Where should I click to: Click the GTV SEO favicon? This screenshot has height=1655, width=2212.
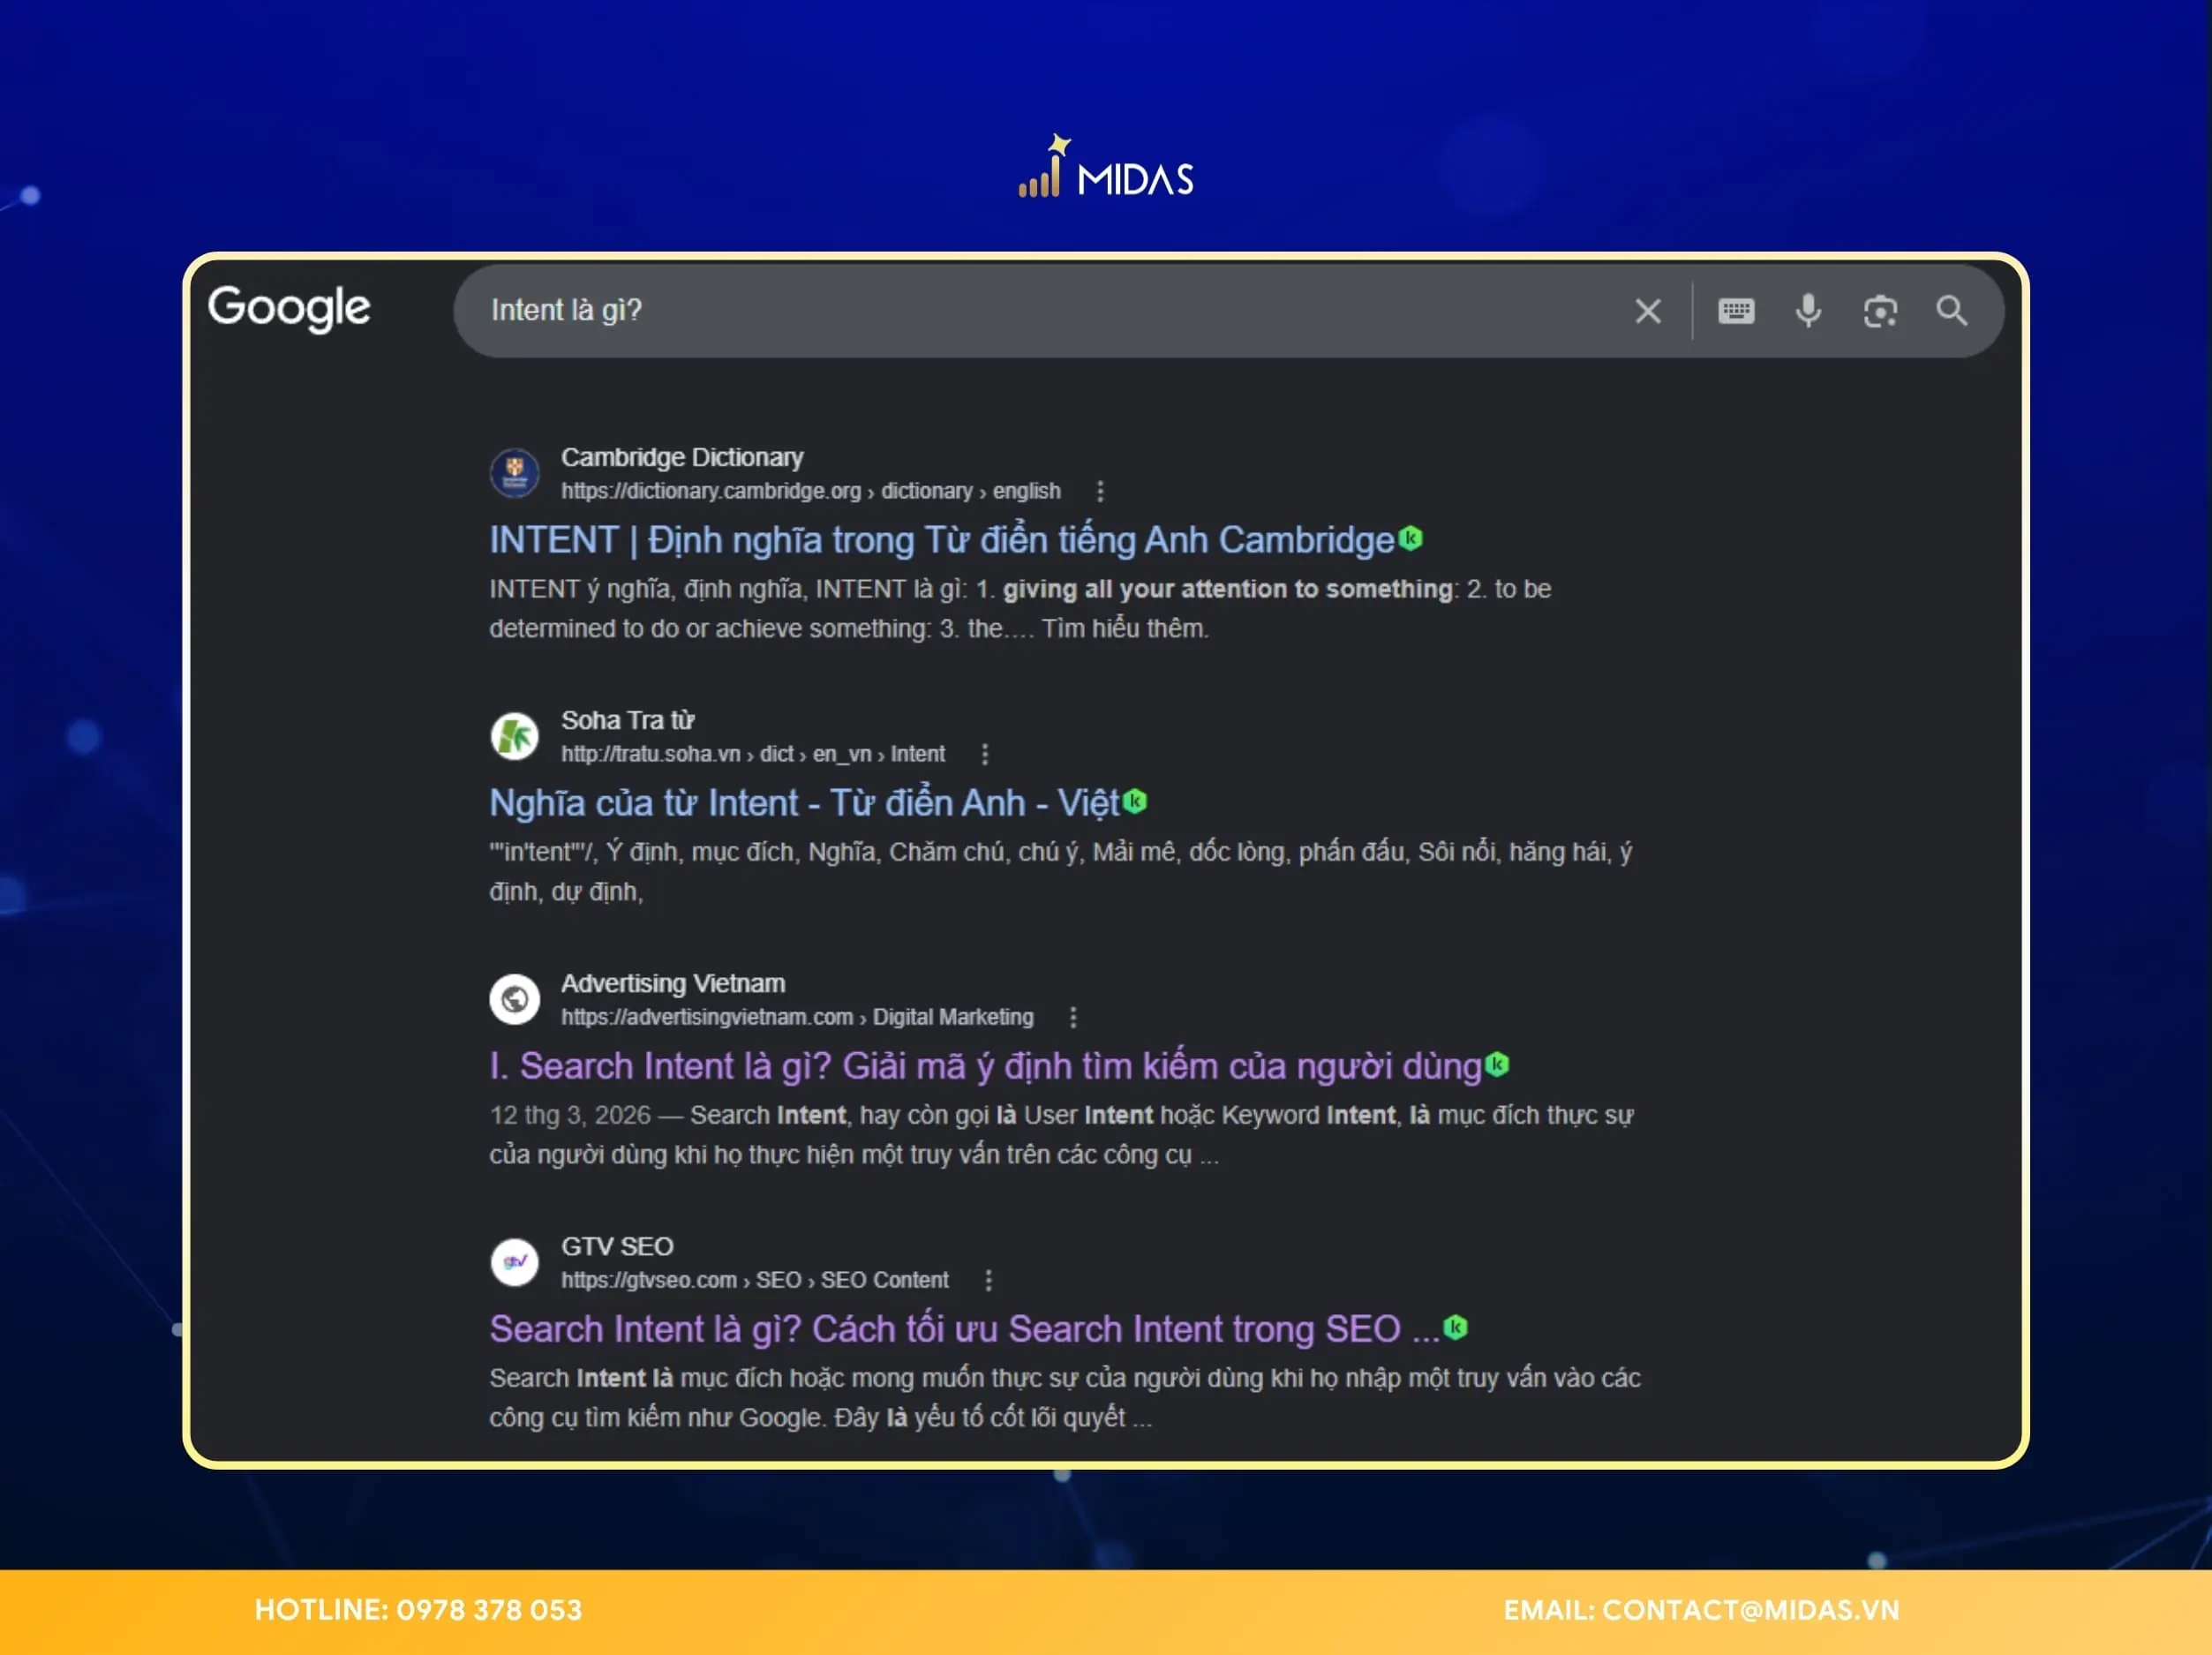pyautogui.click(x=514, y=1262)
